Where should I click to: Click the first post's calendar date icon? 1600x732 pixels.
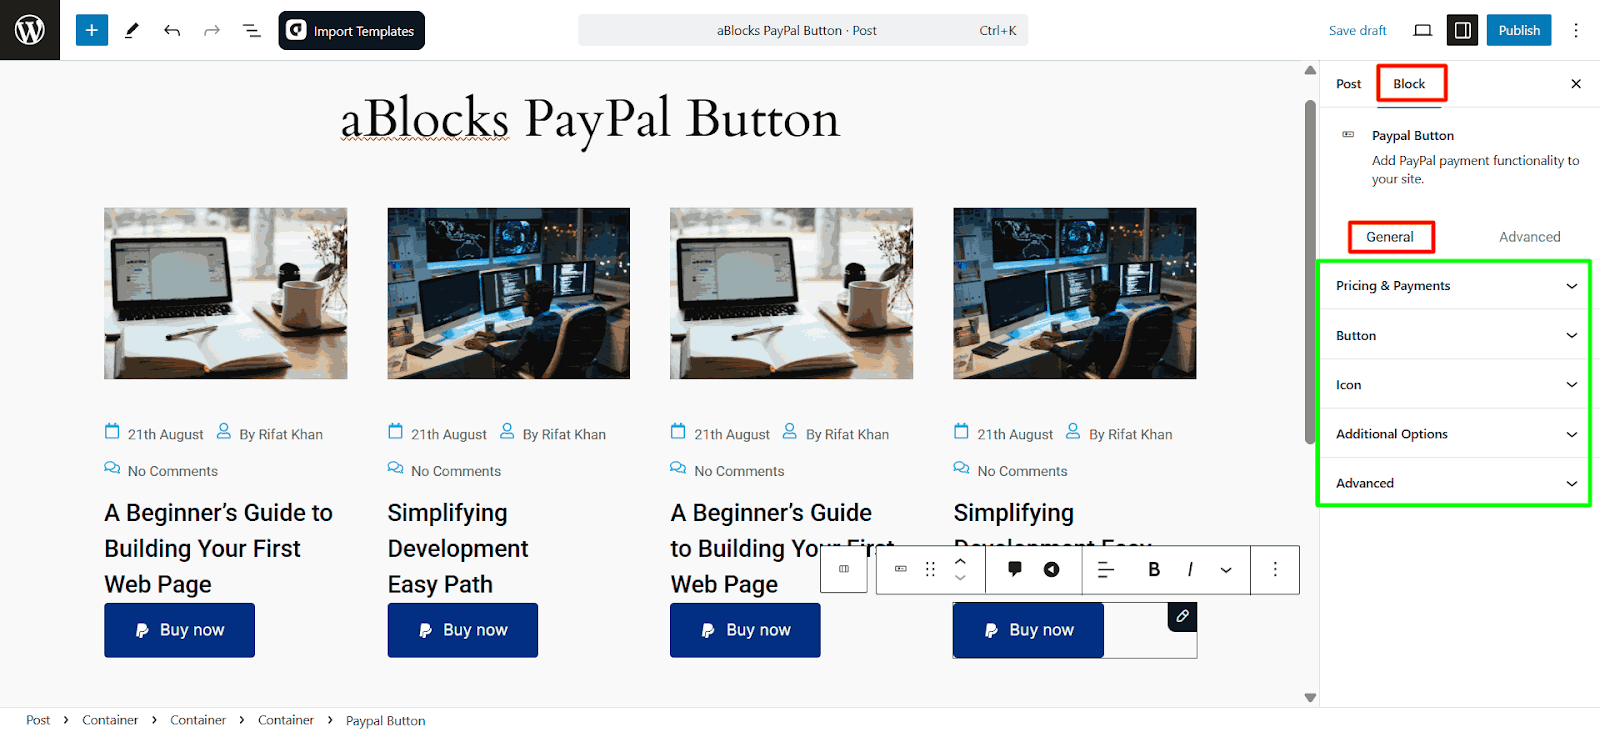tap(112, 431)
